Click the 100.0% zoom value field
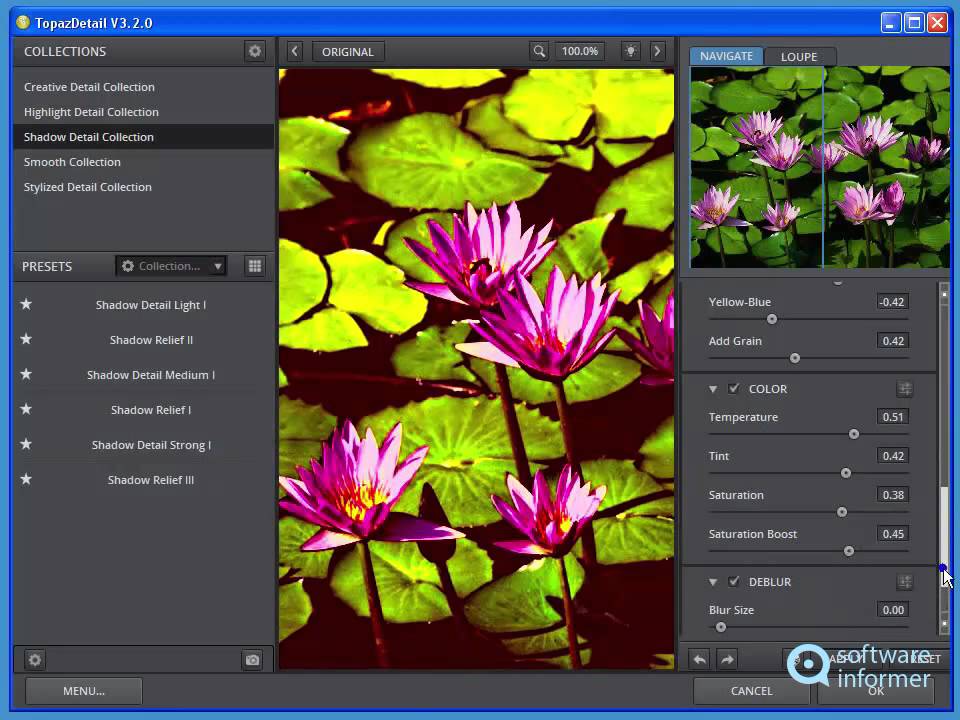This screenshot has height=720, width=960. (579, 51)
